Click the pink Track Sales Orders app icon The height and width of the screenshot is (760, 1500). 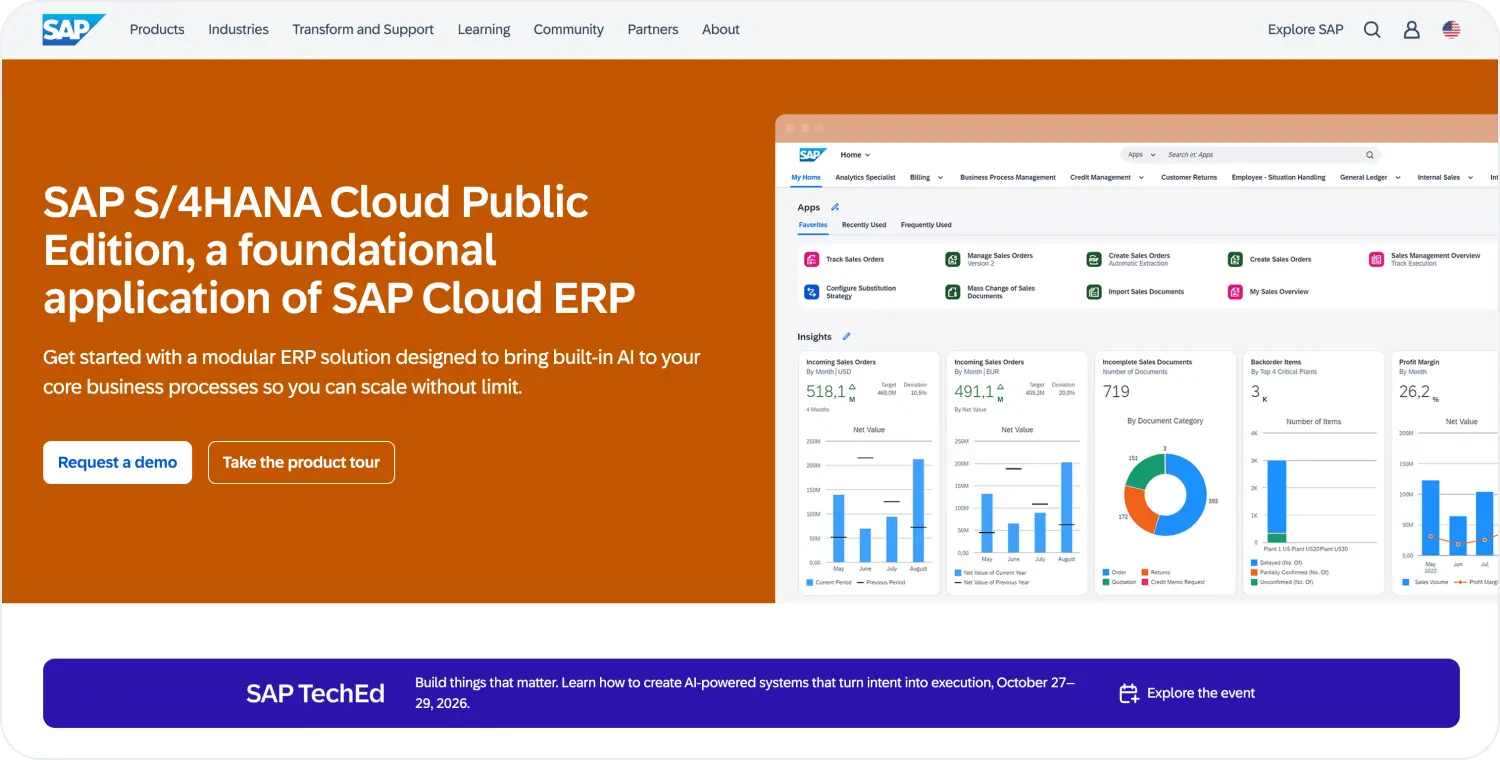(x=812, y=259)
